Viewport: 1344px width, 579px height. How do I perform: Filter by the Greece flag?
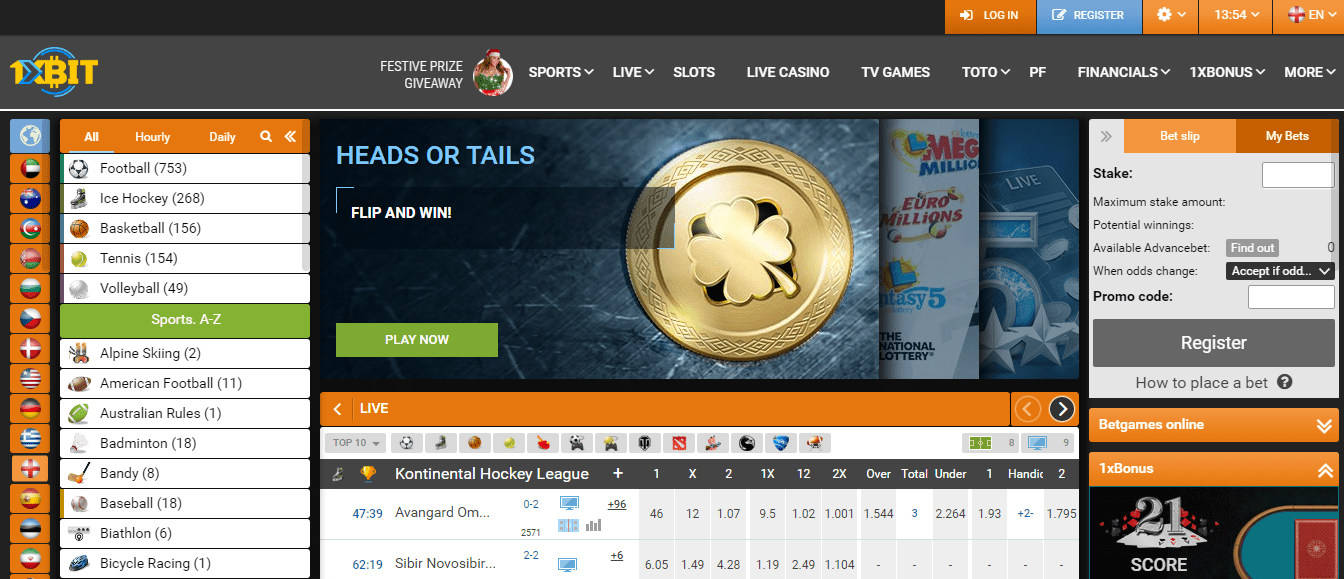(x=30, y=438)
